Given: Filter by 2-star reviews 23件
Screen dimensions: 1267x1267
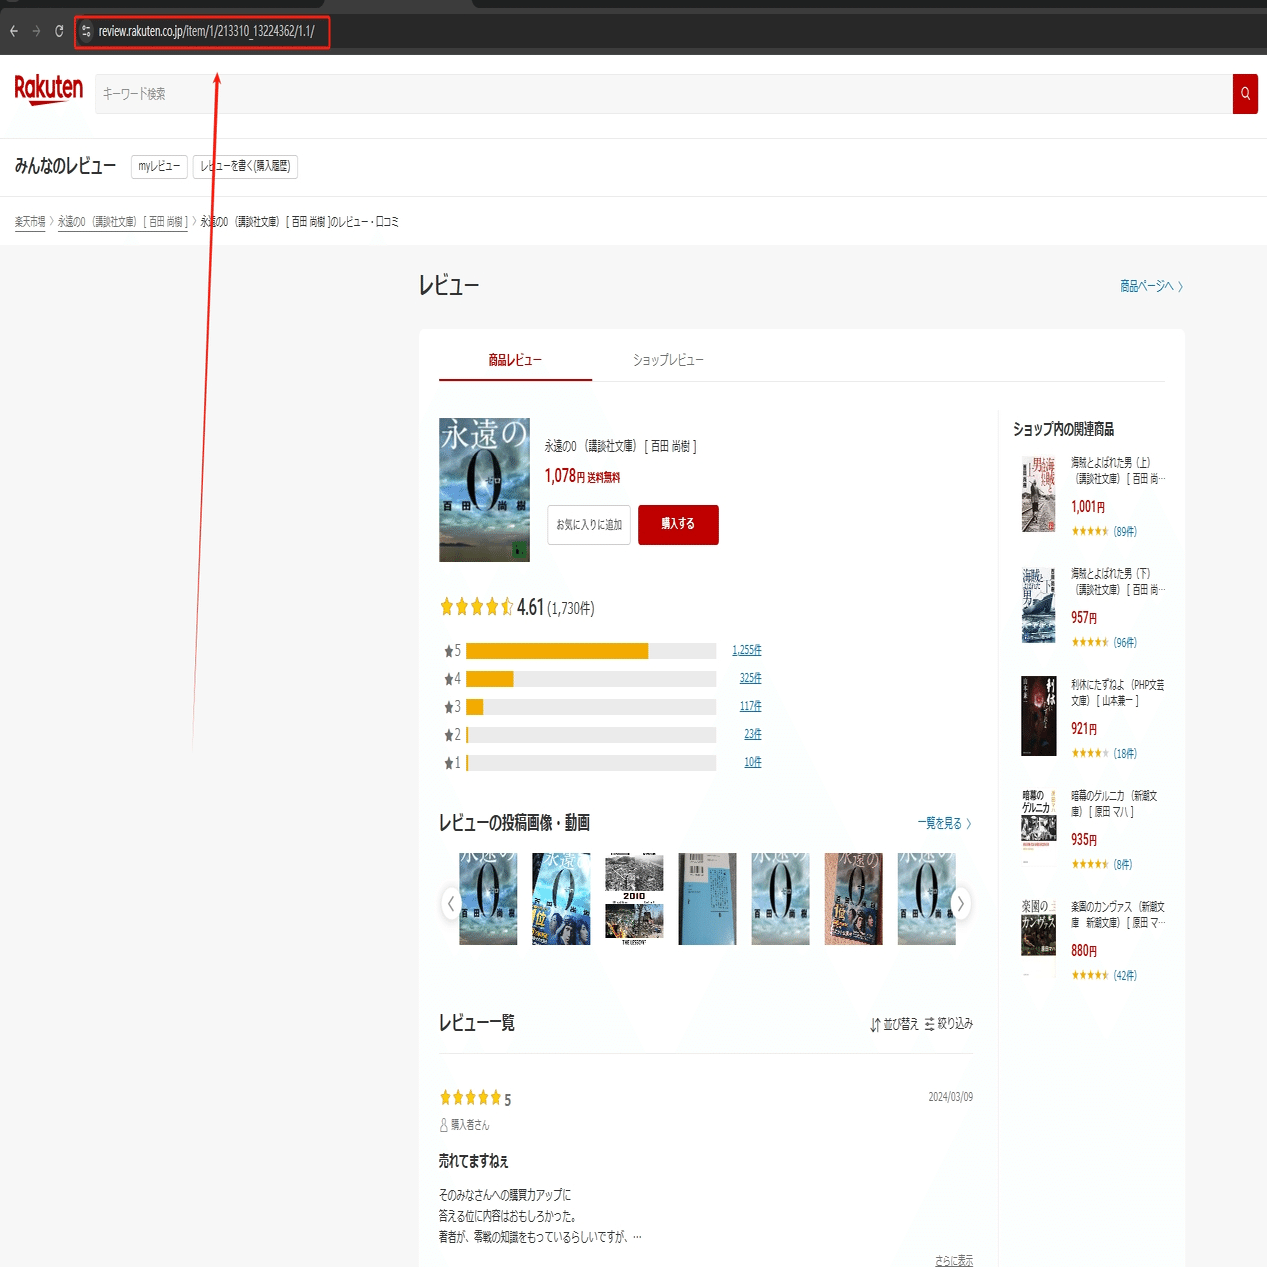Looking at the screenshot, I should [753, 734].
